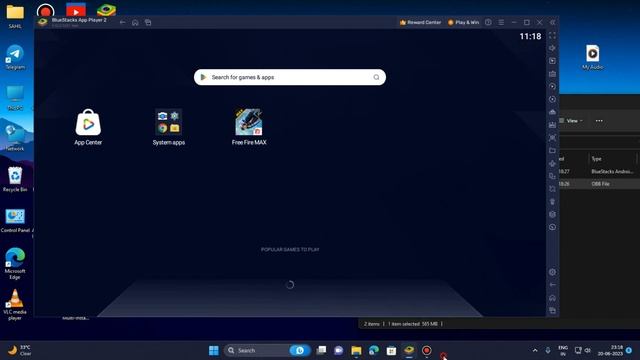Show hidden system tray icons
The width and height of the screenshot is (640, 360).
535,350
